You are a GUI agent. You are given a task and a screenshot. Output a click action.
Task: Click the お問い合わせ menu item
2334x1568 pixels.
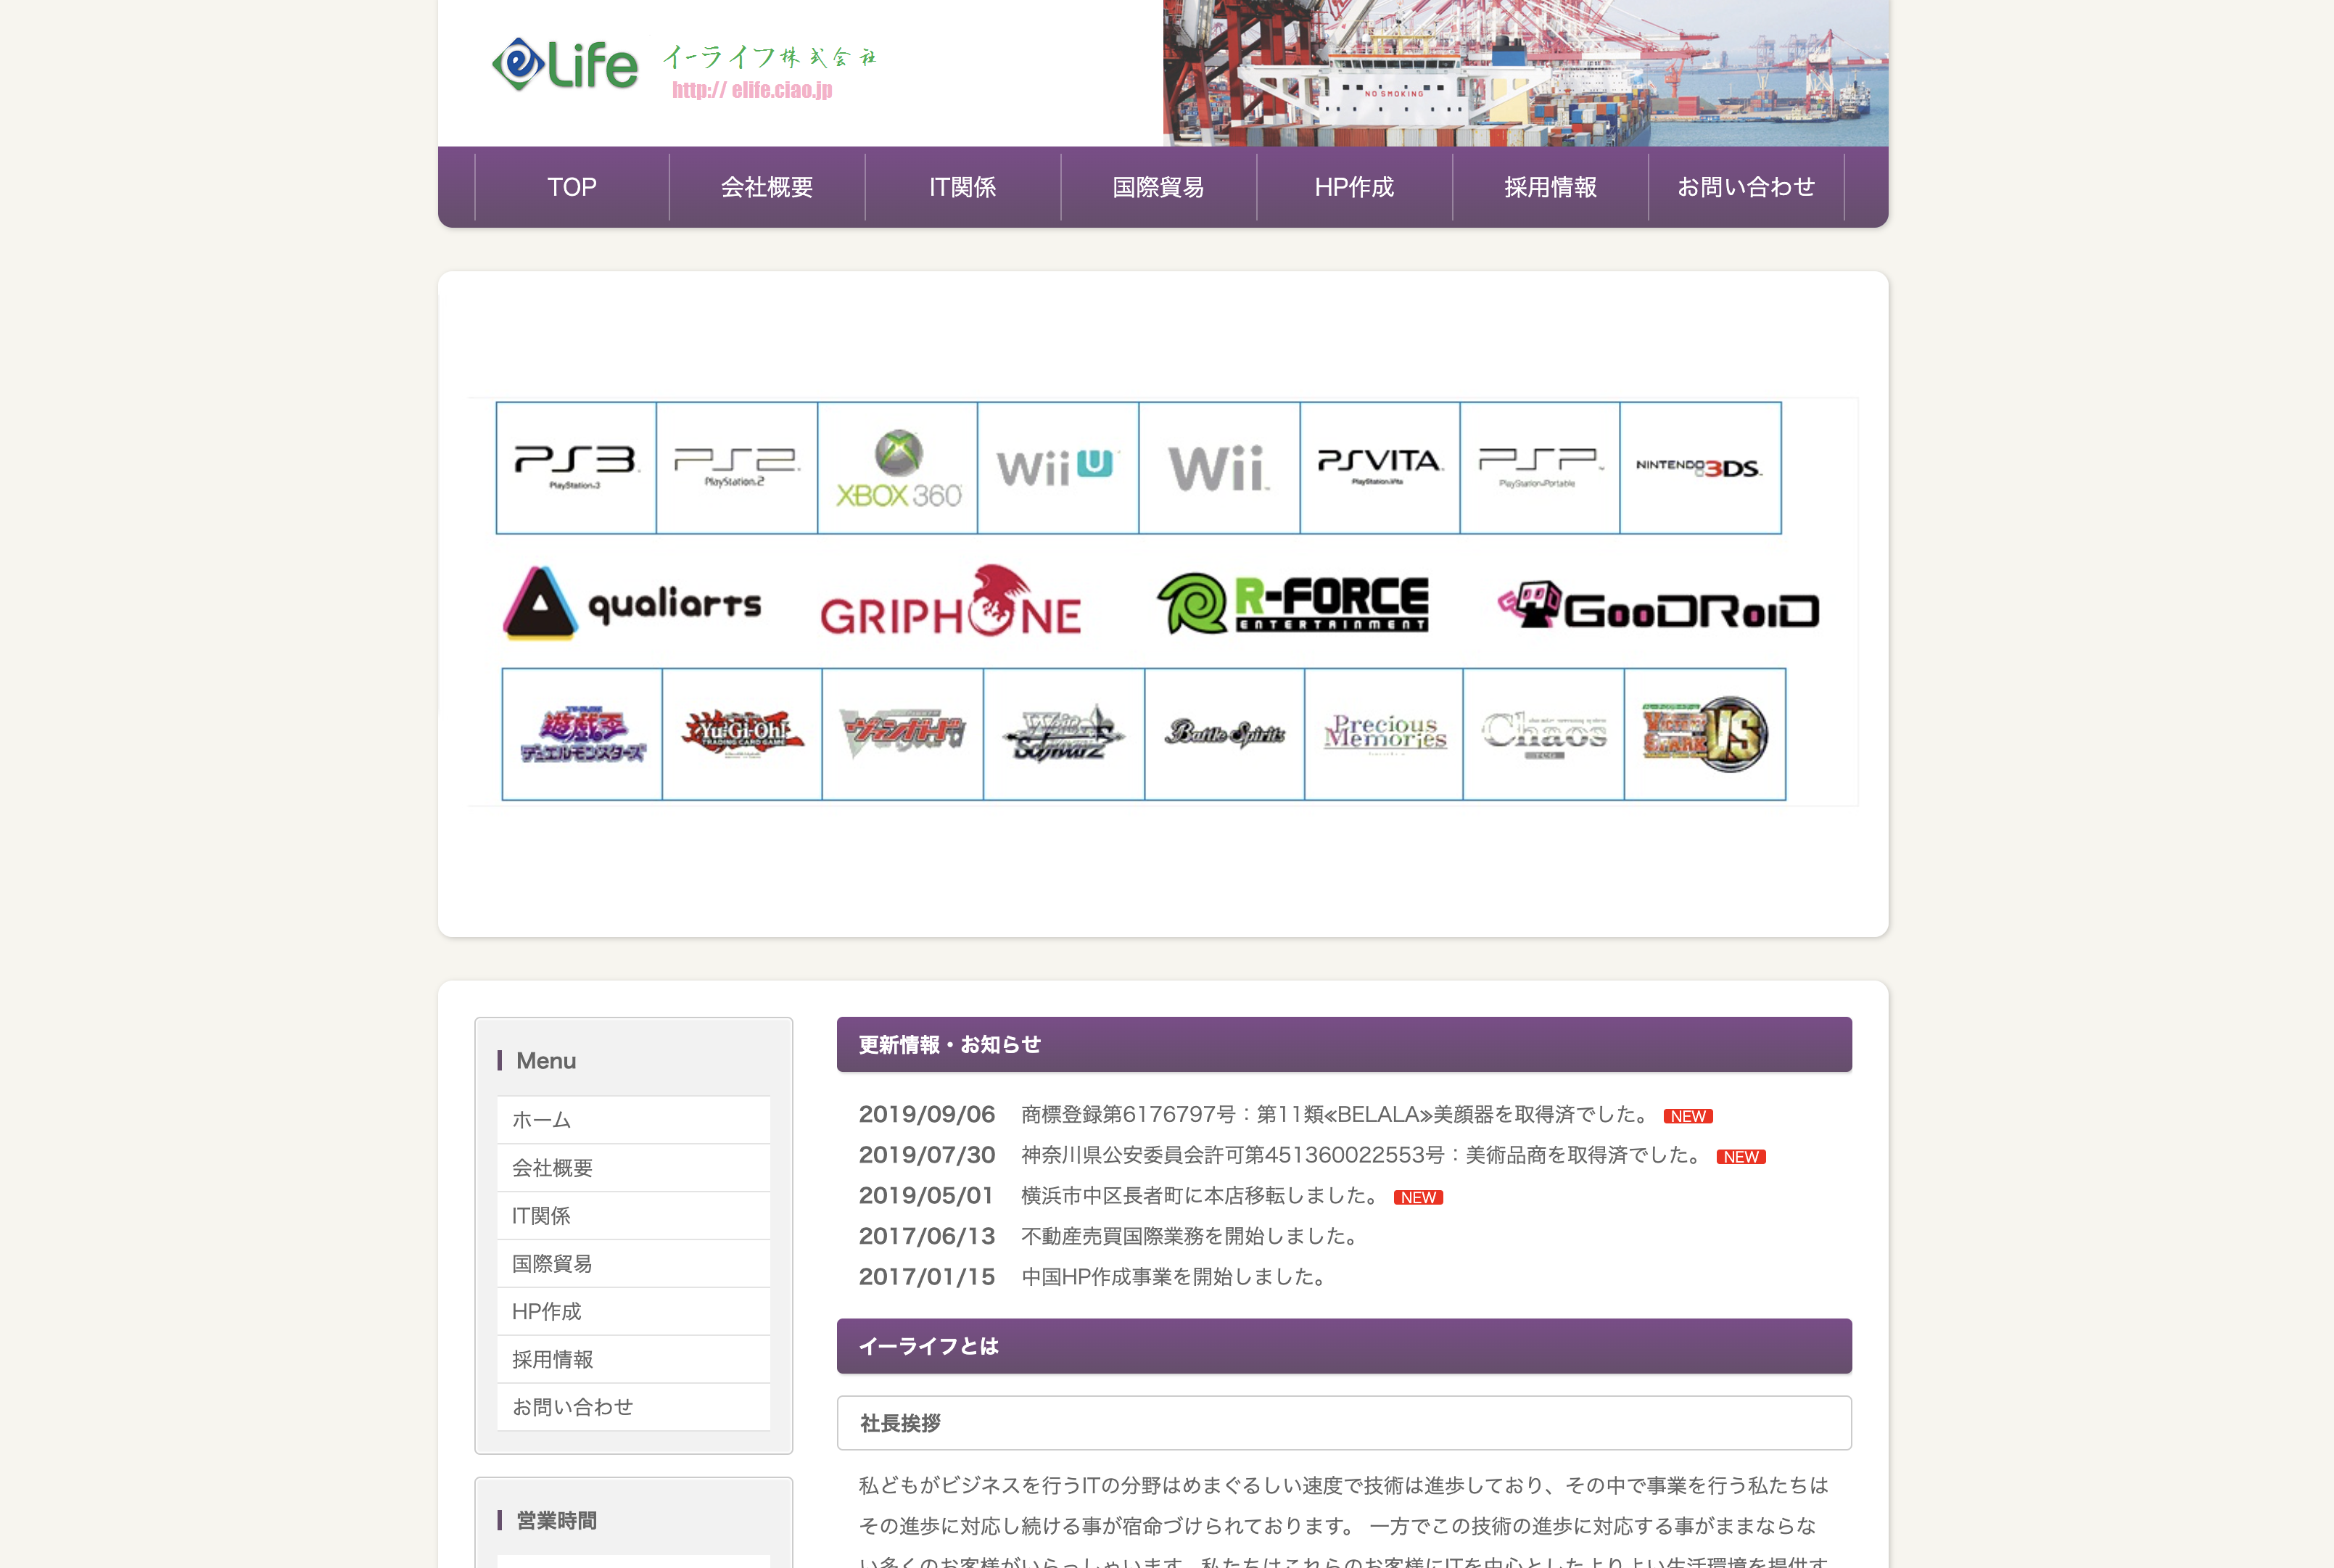pyautogui.click(x=1744, y=186)
